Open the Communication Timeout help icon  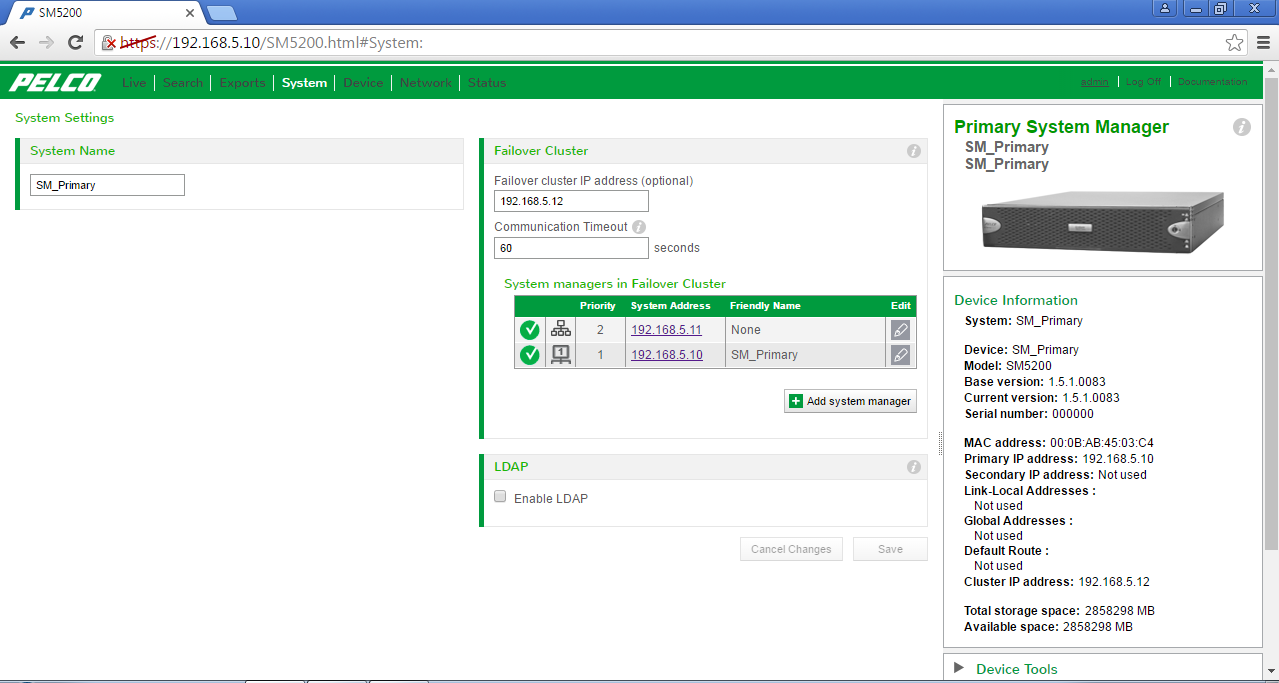[638, 226]
